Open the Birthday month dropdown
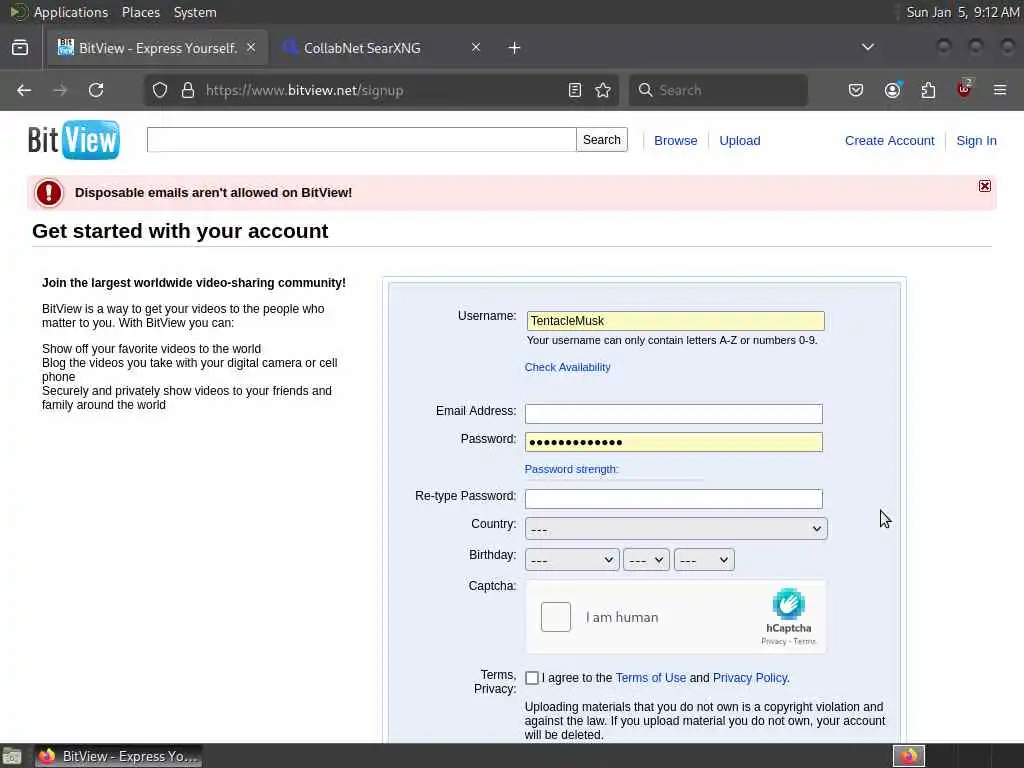Image resolution: width=1024 pixels, height=768 pixels. [572, 560]
